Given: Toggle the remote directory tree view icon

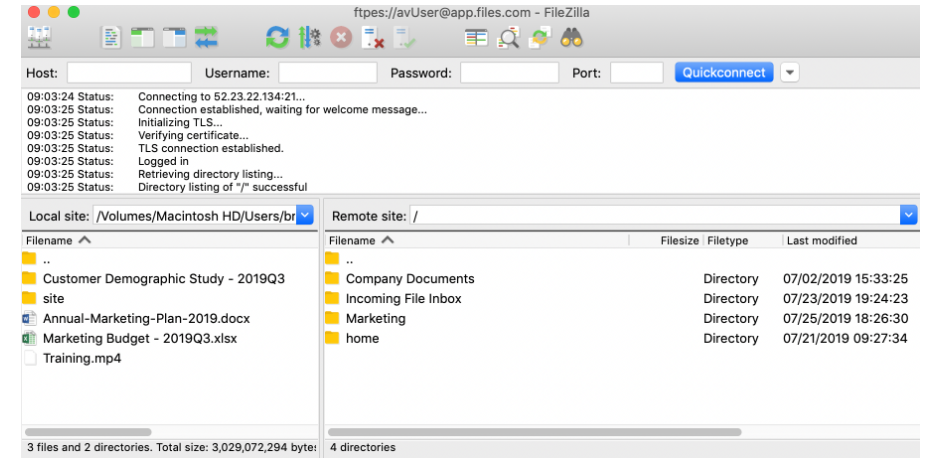Looking at the screenshot, I should (x=175, y=38).
